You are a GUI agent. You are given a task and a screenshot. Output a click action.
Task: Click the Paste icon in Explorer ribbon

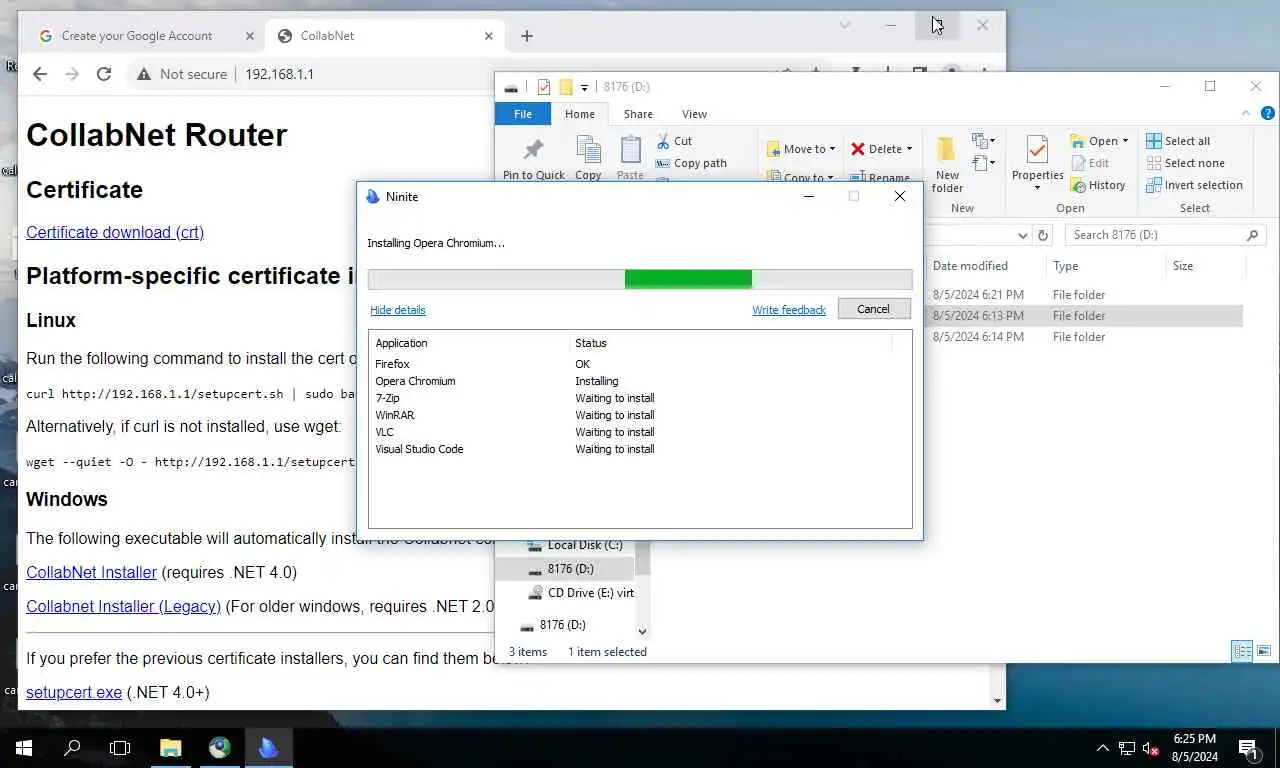click(x=630, y=150)
